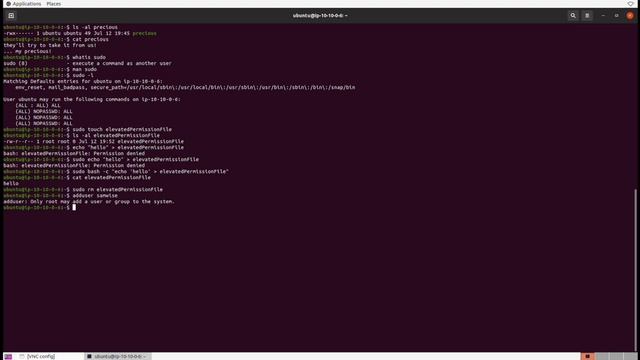This screenshot has height=360, width=640.
Task: Click the terminal search magnifier icon
Action: coord(573,16)
